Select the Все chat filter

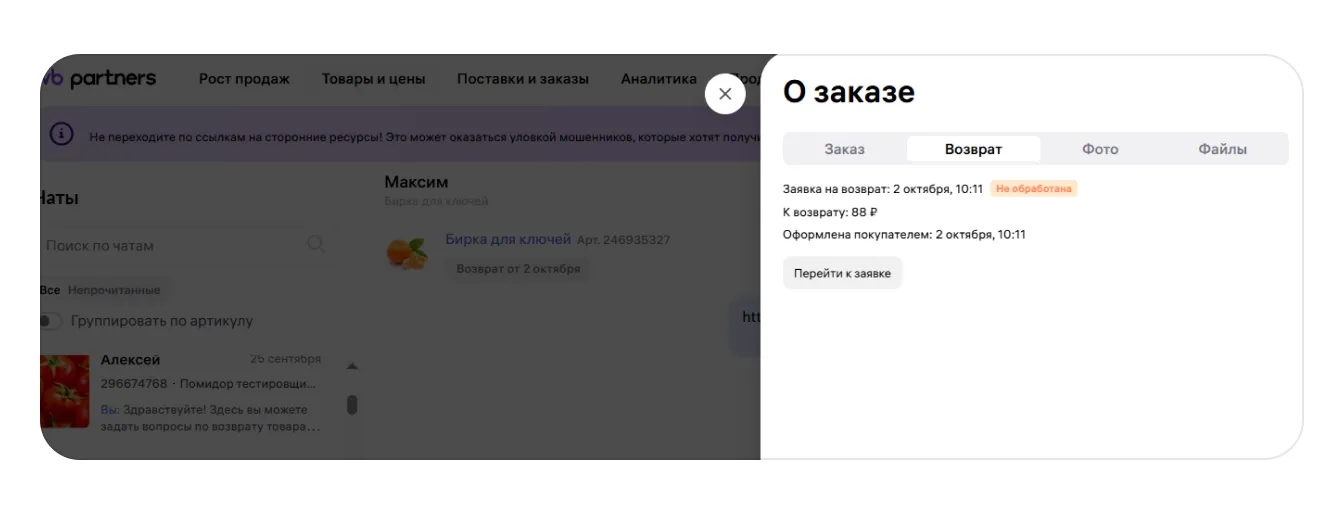click(50, 290)
